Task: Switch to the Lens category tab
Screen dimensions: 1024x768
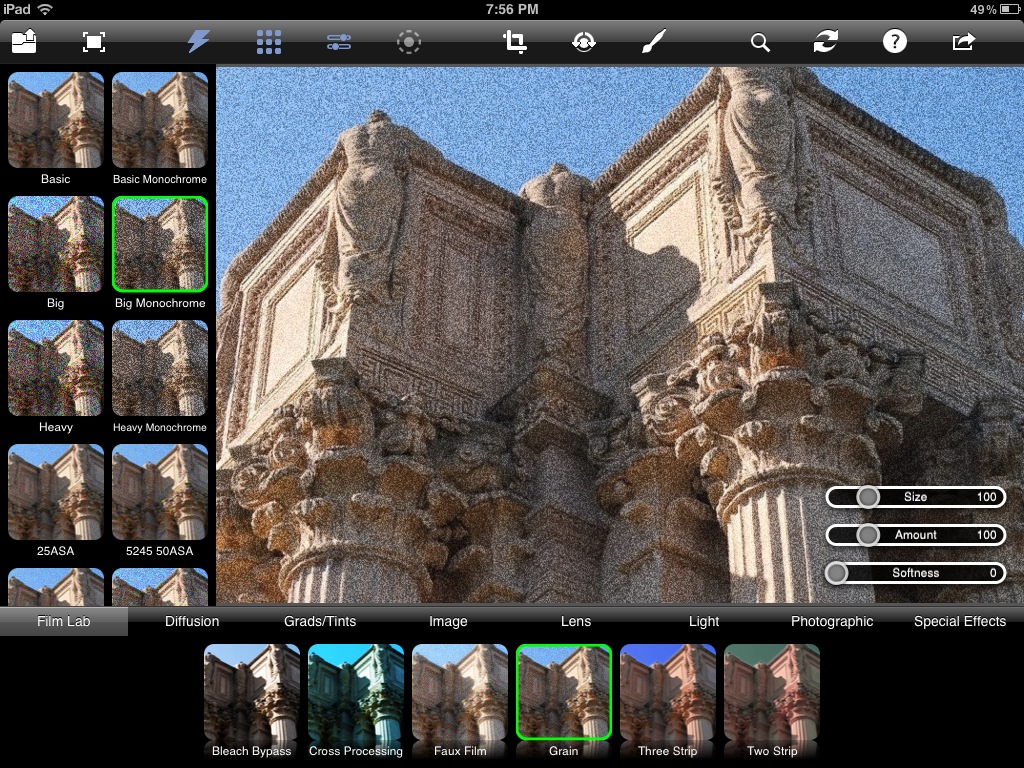Action: [576, 621]
